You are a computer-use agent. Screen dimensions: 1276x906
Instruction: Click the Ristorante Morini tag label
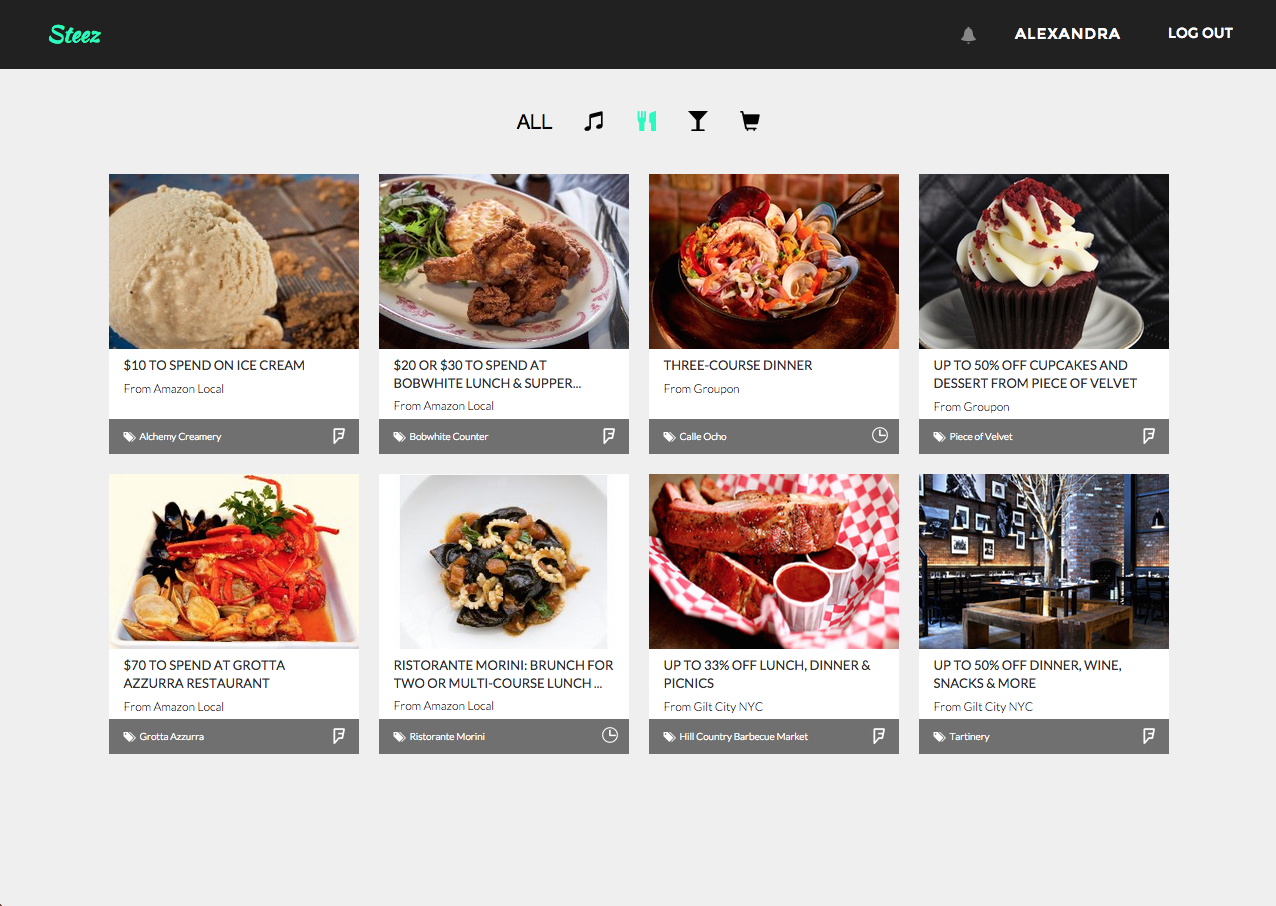pyautogui.click(x=447, y=737)
